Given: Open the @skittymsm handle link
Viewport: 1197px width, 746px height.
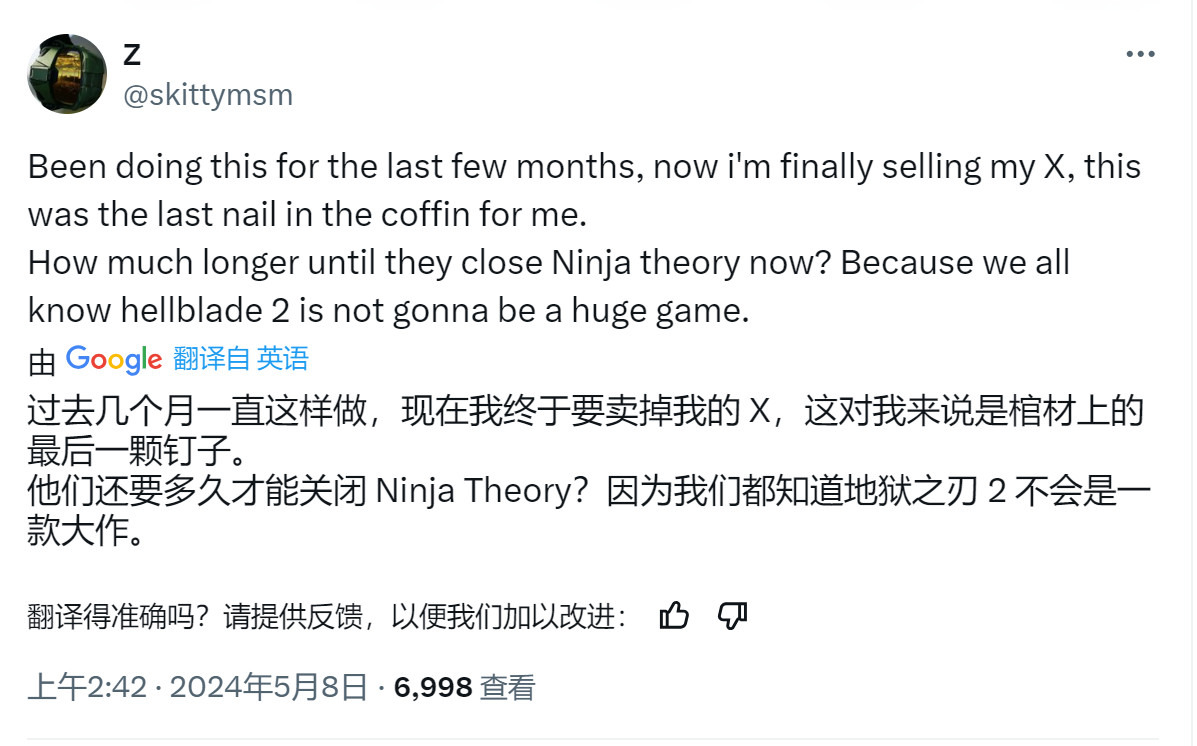Looking at the screenshot, I should pos(207,95).
